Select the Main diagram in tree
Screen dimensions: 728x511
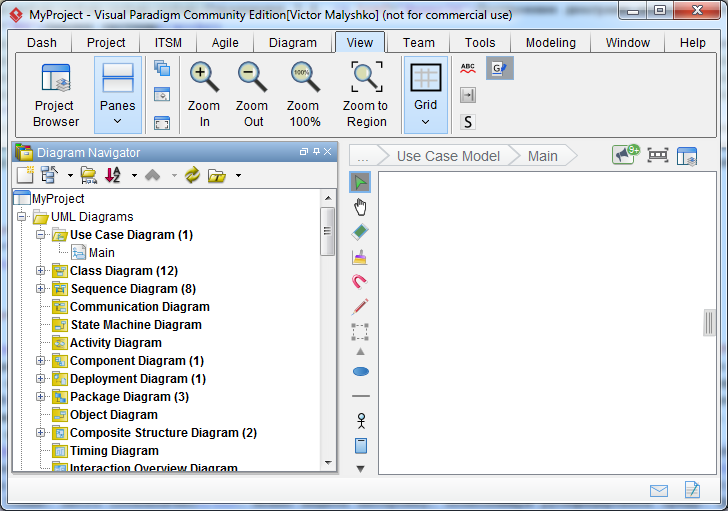[x=102, y=252]
